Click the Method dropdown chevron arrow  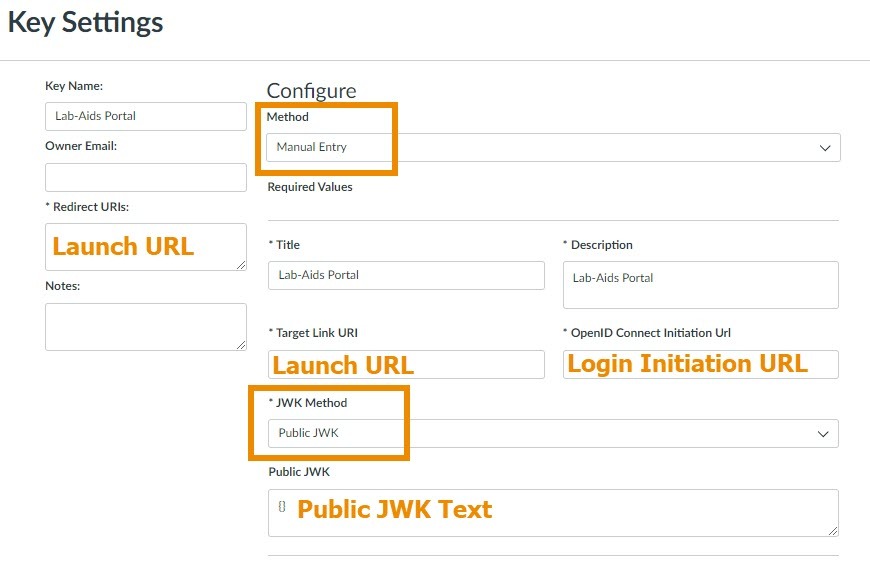pyautogui.click(x=825, y=148)
